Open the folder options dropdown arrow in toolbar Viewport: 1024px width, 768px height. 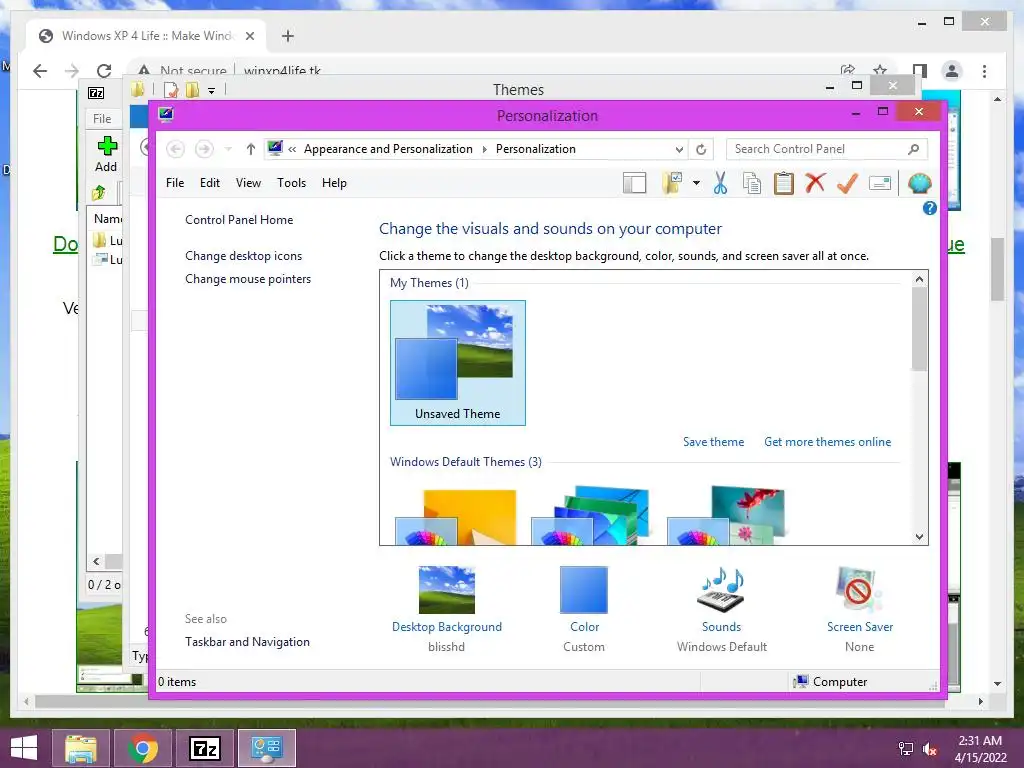click(x=696, y=184)
